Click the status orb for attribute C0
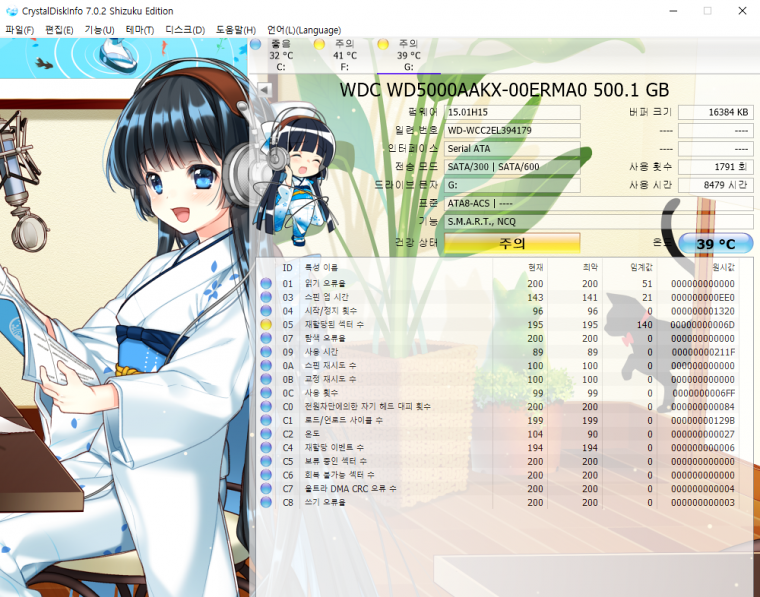The height and width of the screenshot is (597, 760). tap(266, 406)
